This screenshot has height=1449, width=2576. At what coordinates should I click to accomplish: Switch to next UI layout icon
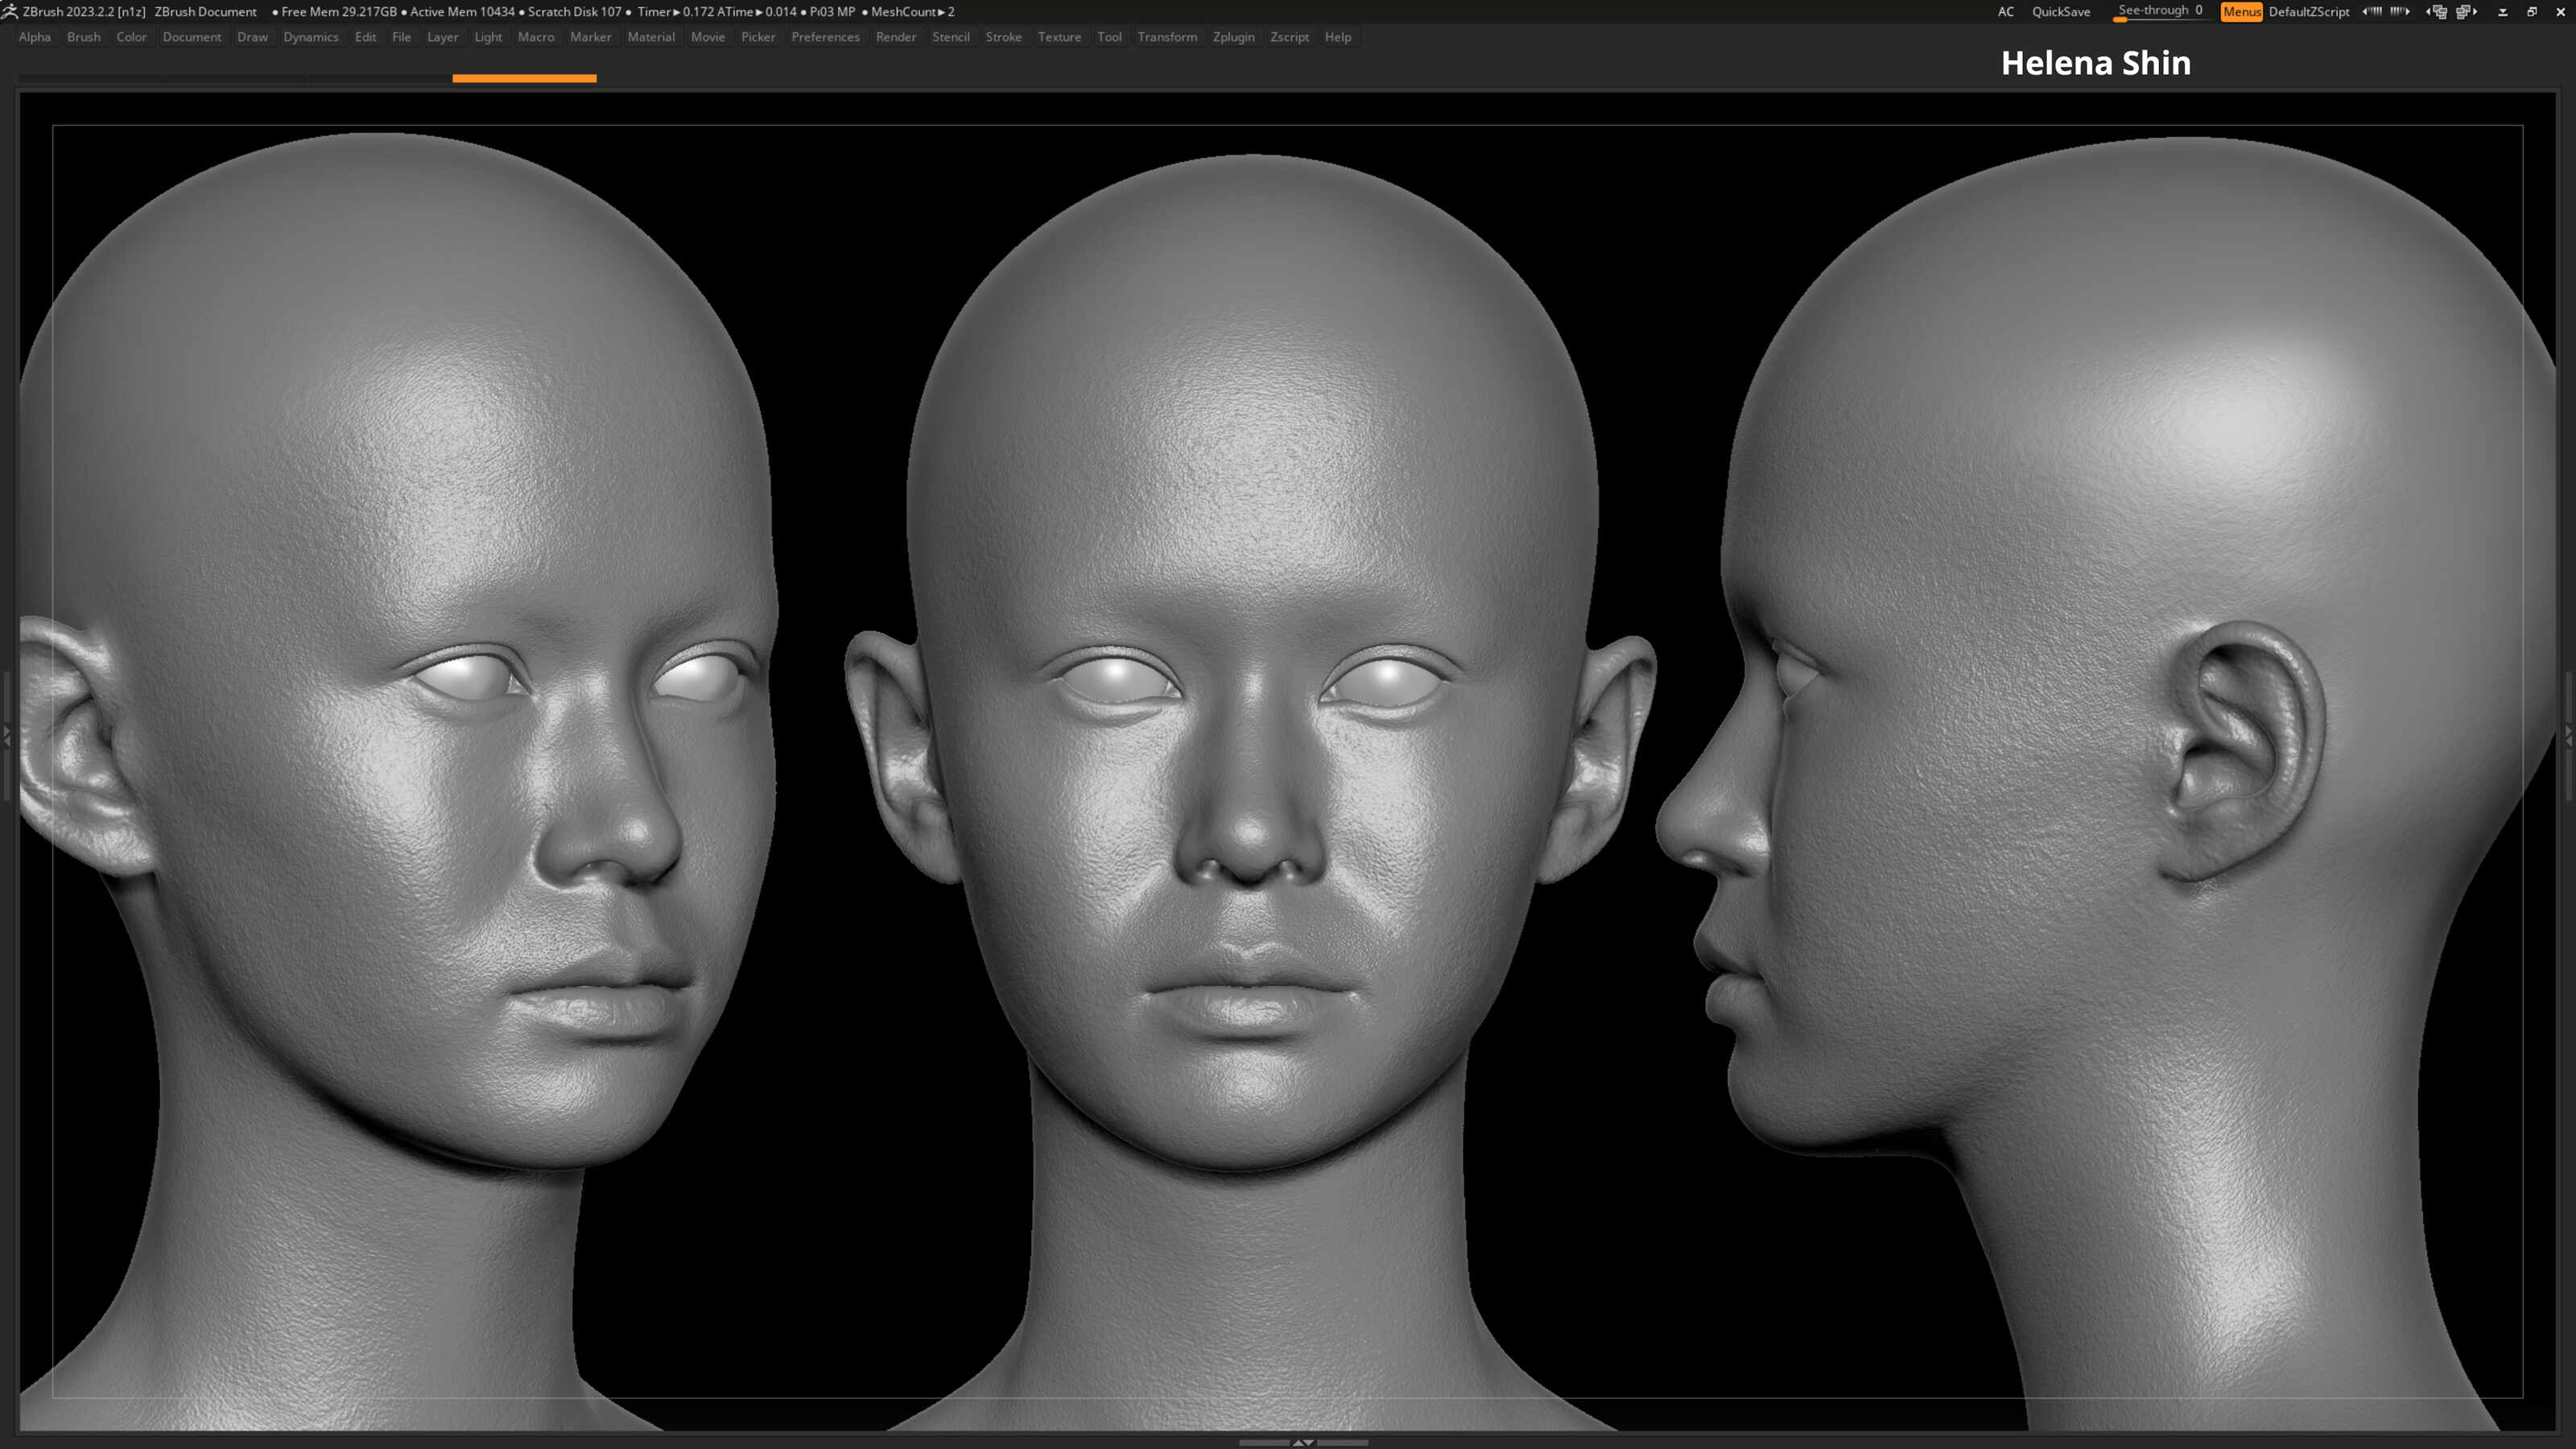2466,11
